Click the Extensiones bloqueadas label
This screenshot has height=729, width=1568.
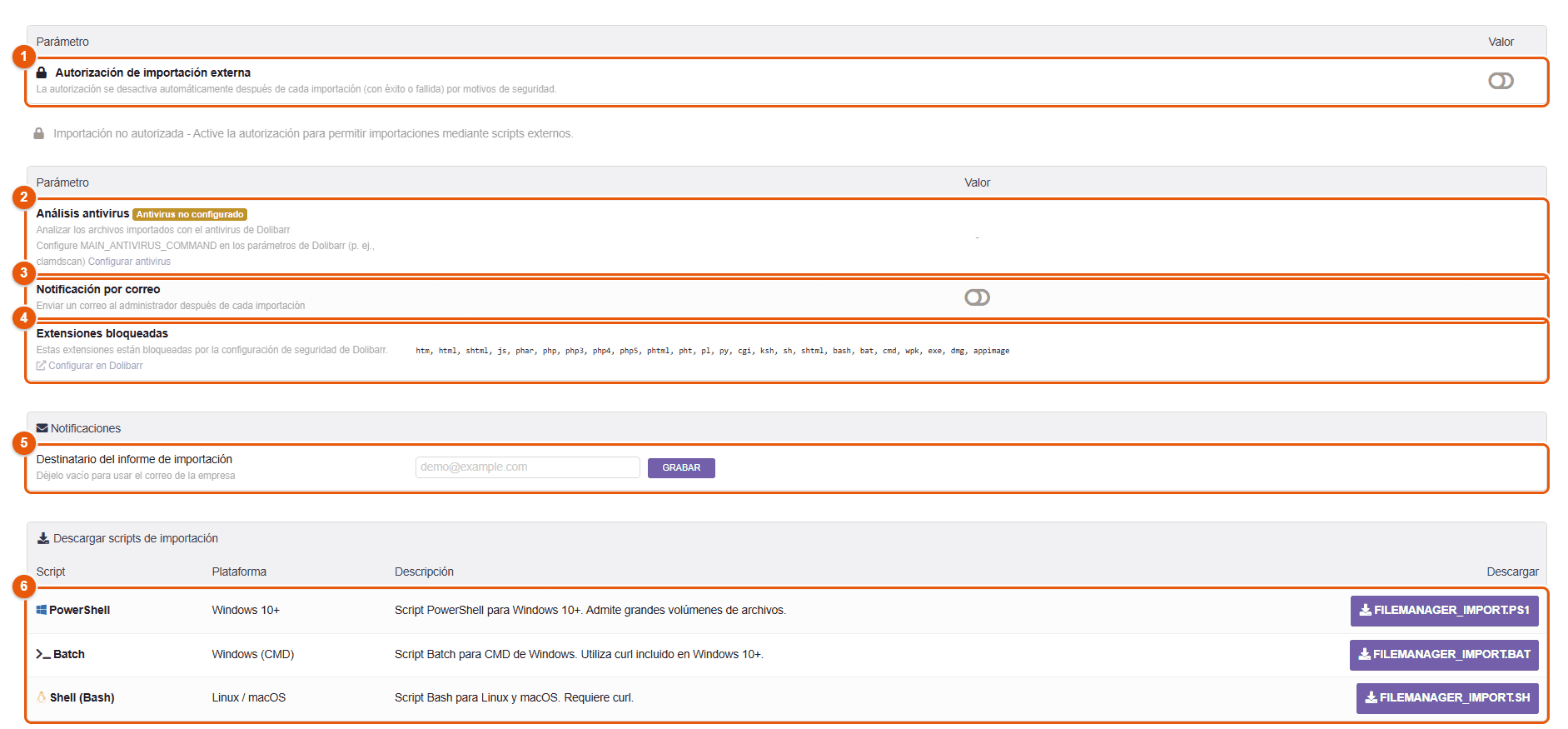click(102, 333)
